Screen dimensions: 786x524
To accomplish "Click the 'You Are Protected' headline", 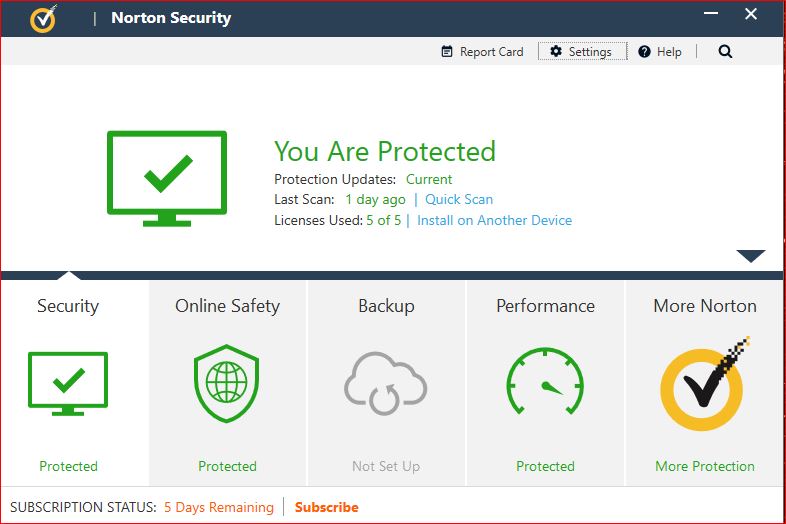I will (x=384, y=151).
